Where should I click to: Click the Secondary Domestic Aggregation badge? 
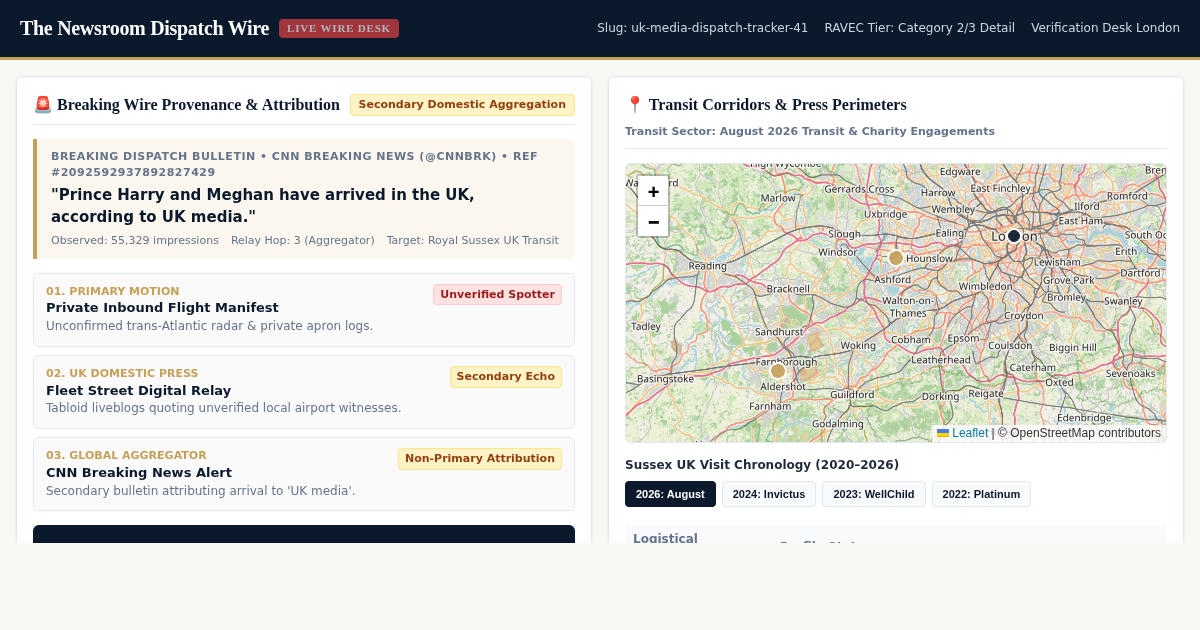462,105
